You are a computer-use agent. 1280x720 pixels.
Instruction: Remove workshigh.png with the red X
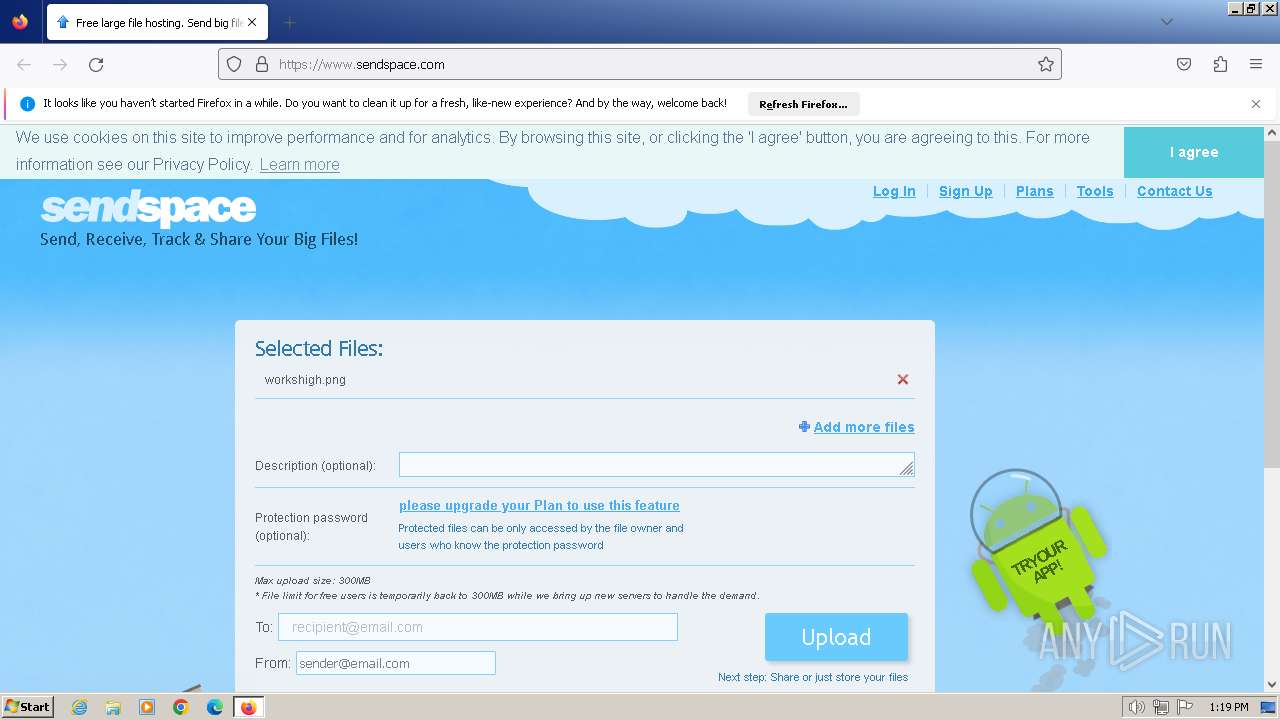[903, 379]
